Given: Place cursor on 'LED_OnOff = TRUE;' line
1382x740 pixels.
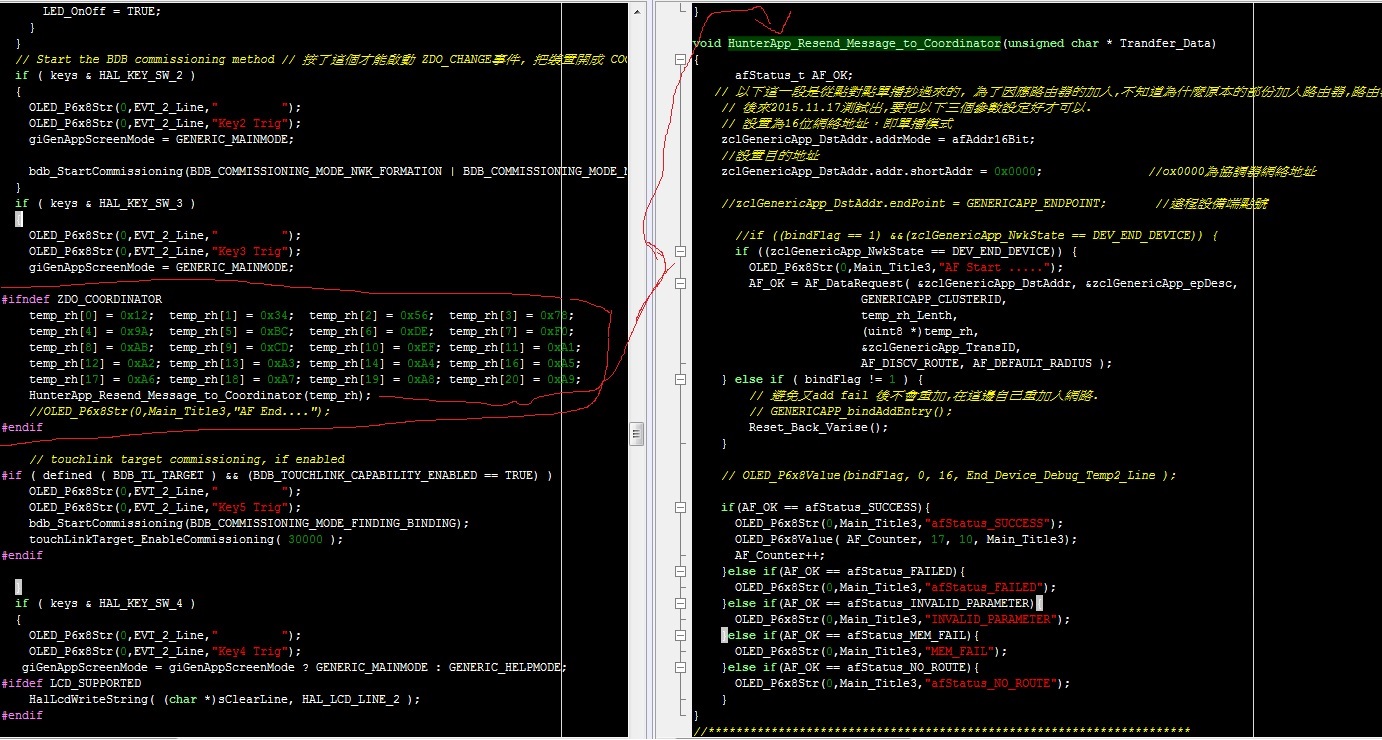Looking at the screenshot, I should pos(101,11).
